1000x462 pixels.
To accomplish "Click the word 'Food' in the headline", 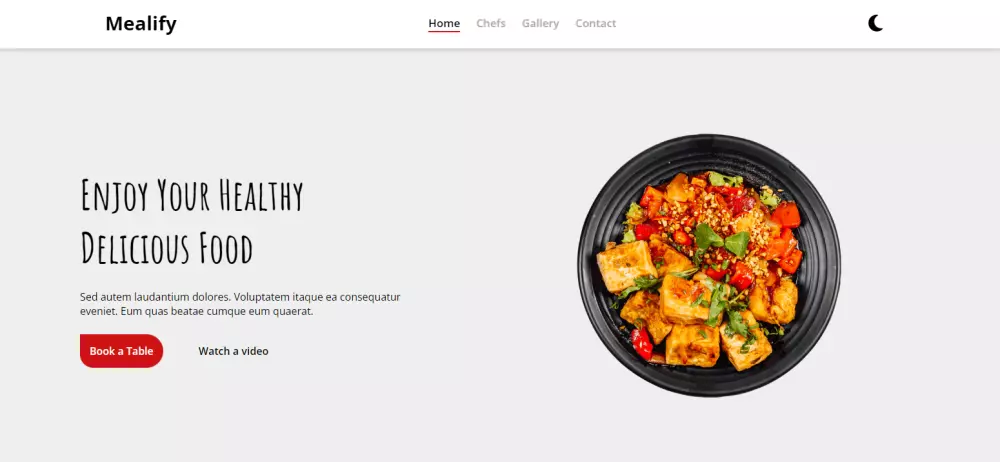I will [x=226, y=248].
